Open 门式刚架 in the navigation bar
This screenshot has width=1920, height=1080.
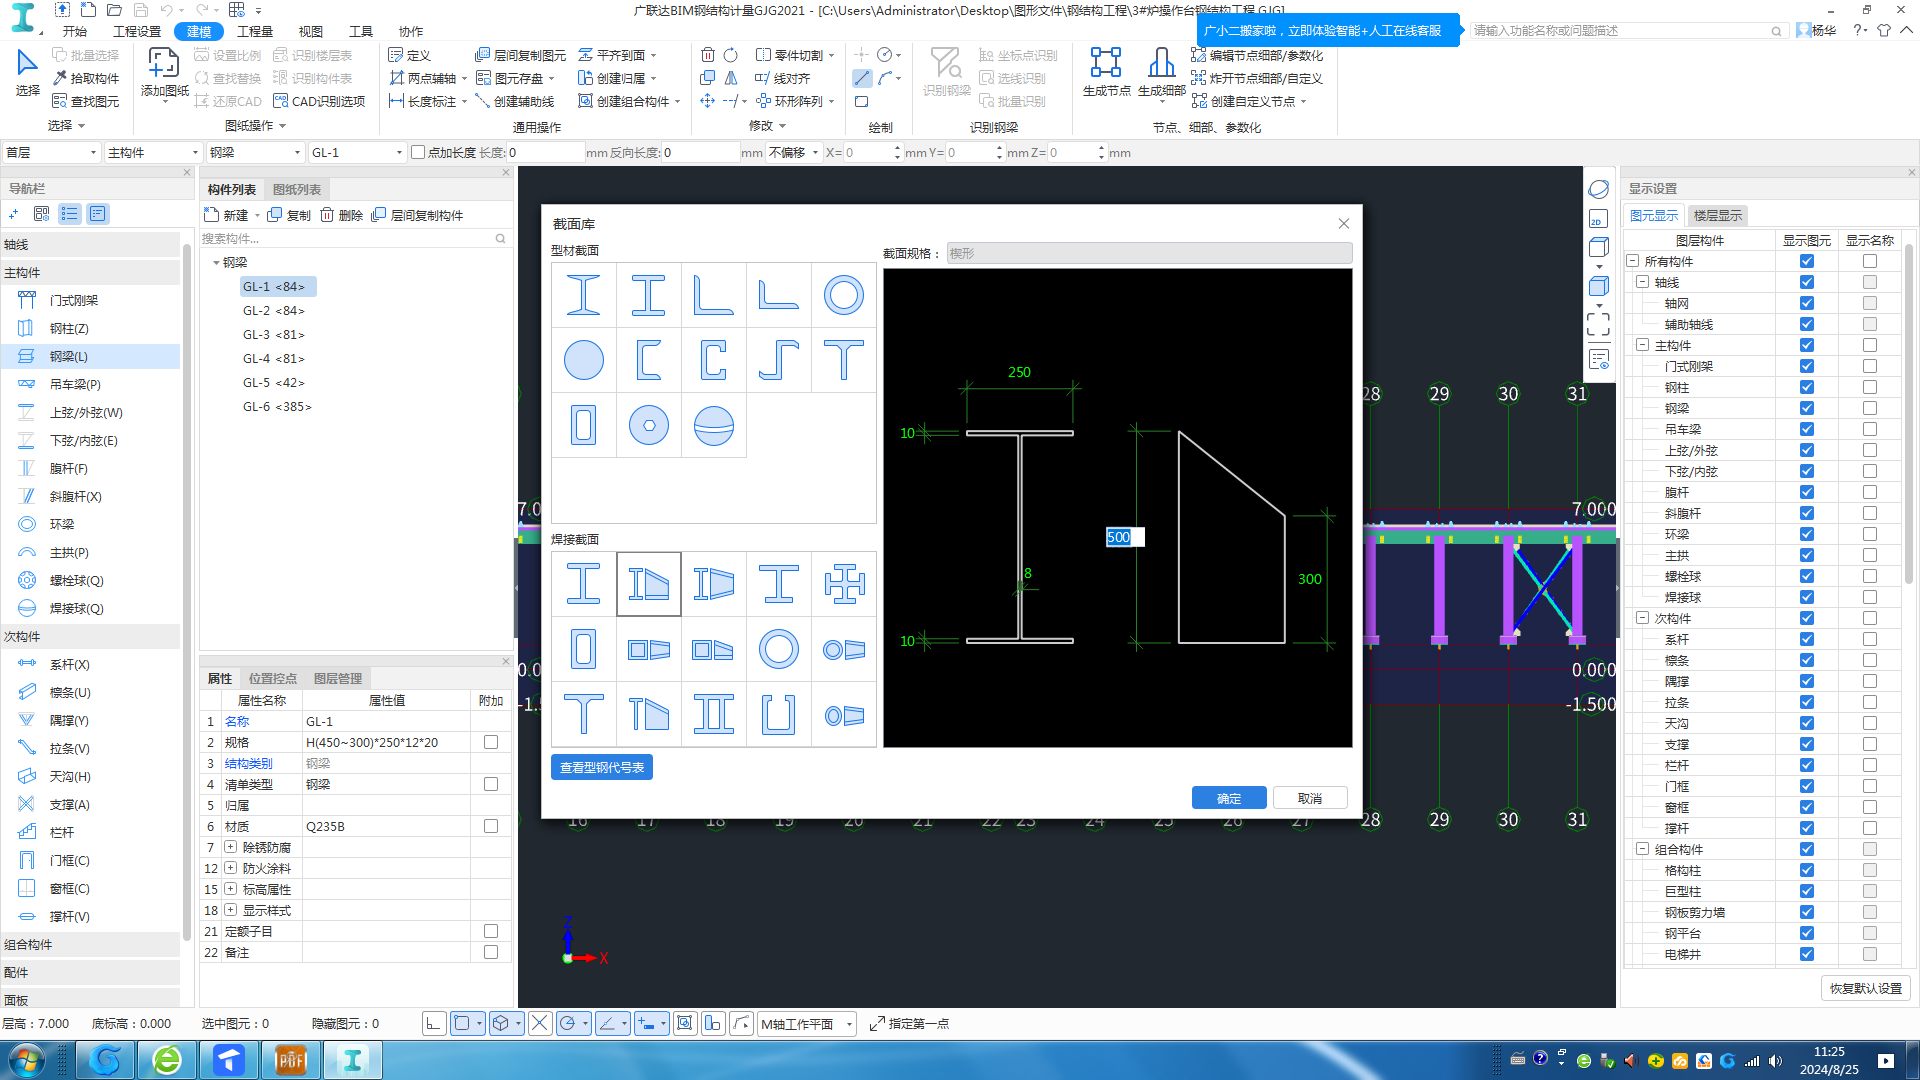(x=74, y=300)
